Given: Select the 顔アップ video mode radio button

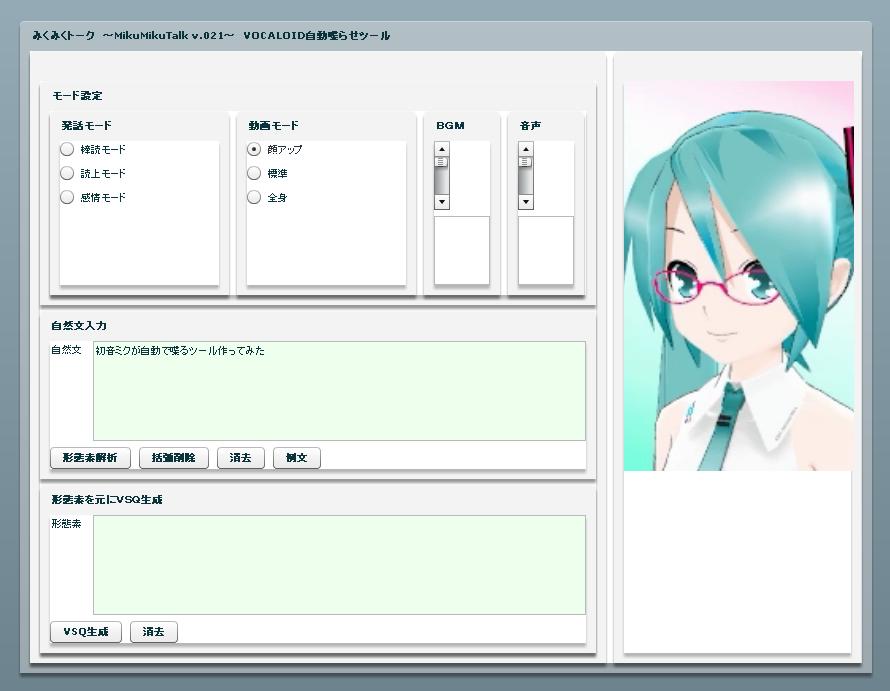Looking at the screenshot, I should [254, 149].
